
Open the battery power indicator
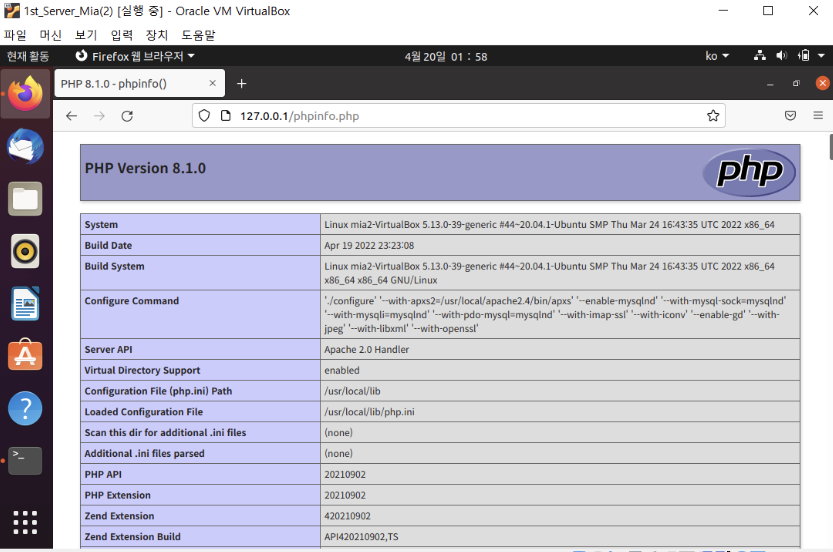click(804, 56)
